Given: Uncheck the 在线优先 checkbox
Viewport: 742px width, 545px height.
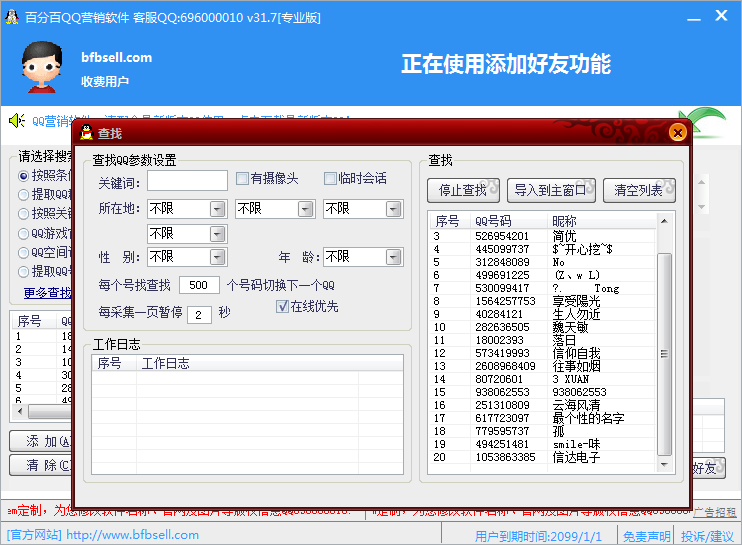Looking at the screenshot, I should 282,306.
